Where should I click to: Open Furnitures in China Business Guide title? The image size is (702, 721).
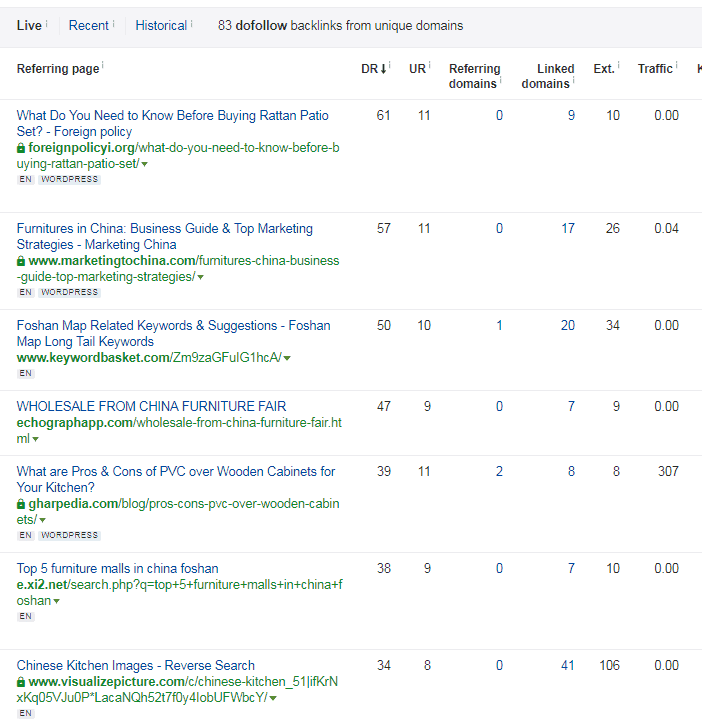pos(165,236)
